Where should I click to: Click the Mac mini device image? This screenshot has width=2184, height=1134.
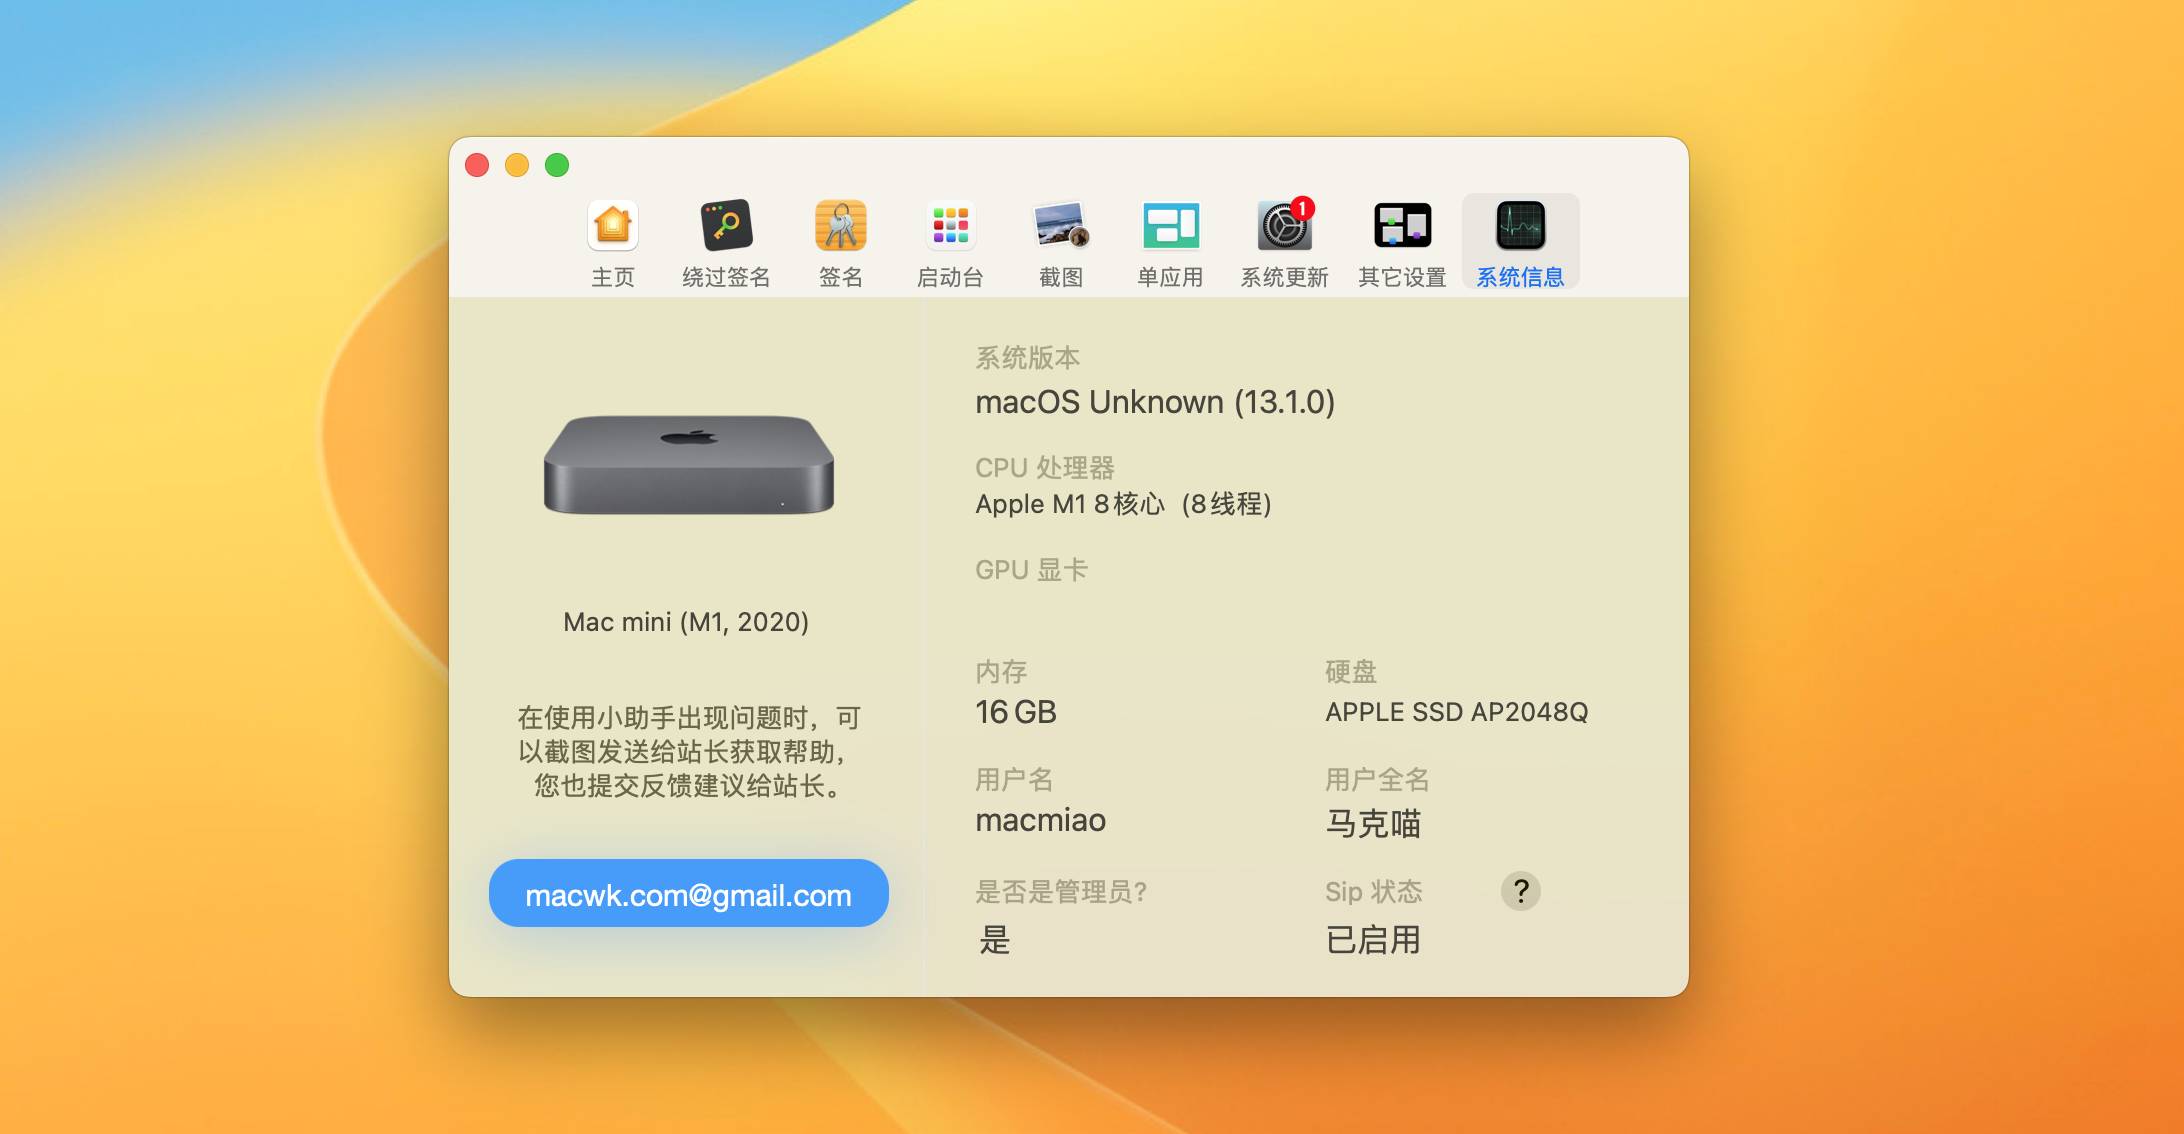tap(688, 465)
